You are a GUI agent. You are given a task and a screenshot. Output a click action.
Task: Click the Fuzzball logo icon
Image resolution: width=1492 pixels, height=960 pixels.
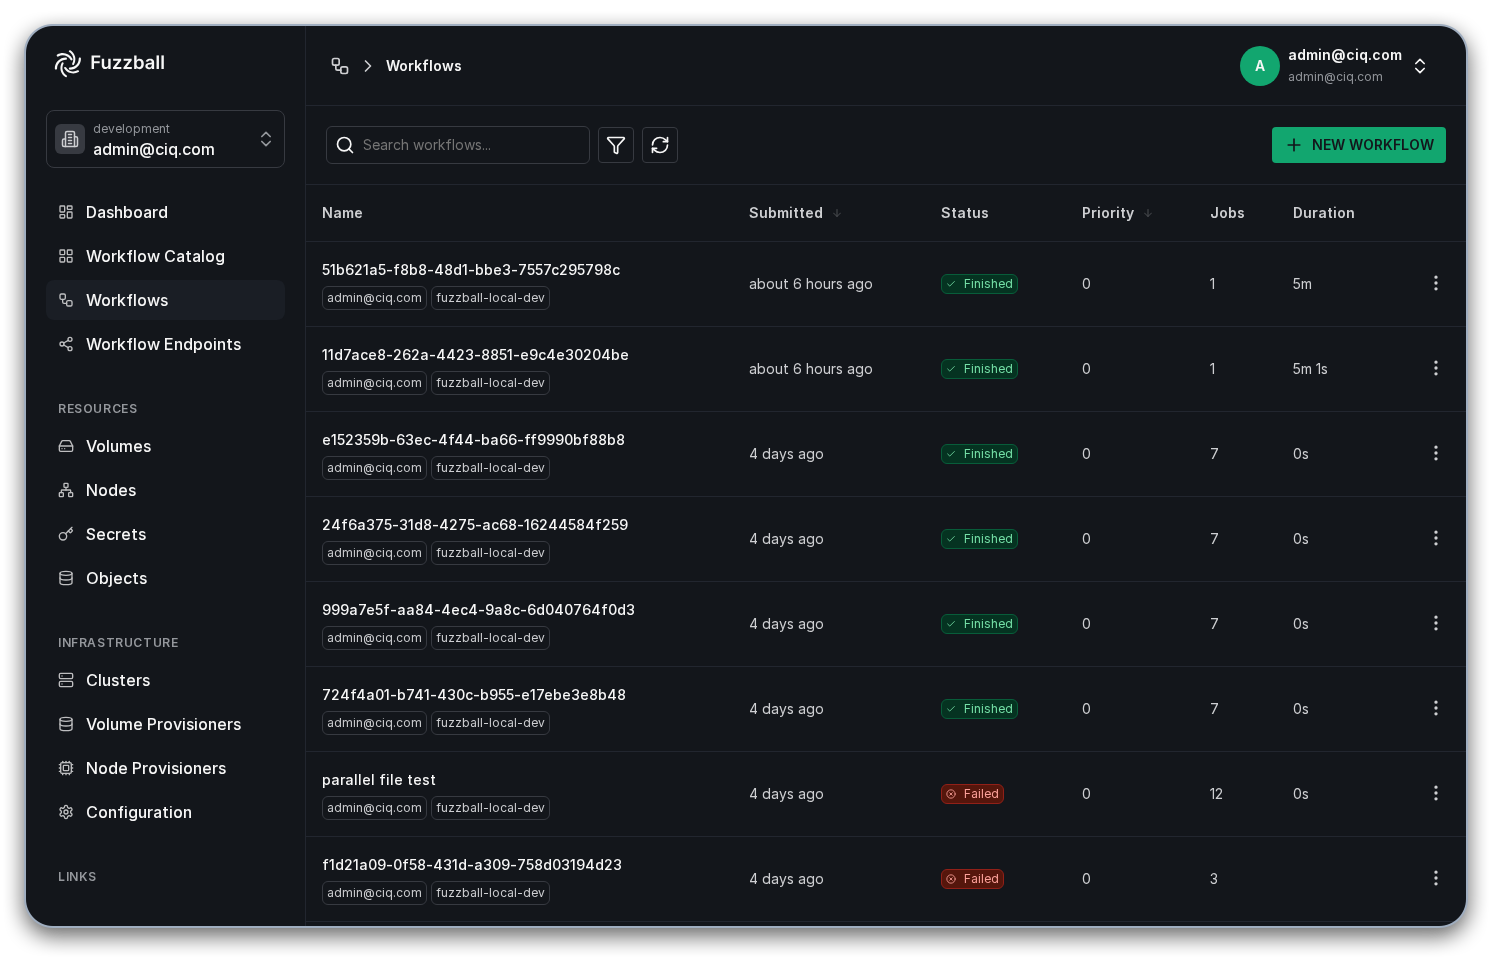pyautogui.click(x=68, y=63)
